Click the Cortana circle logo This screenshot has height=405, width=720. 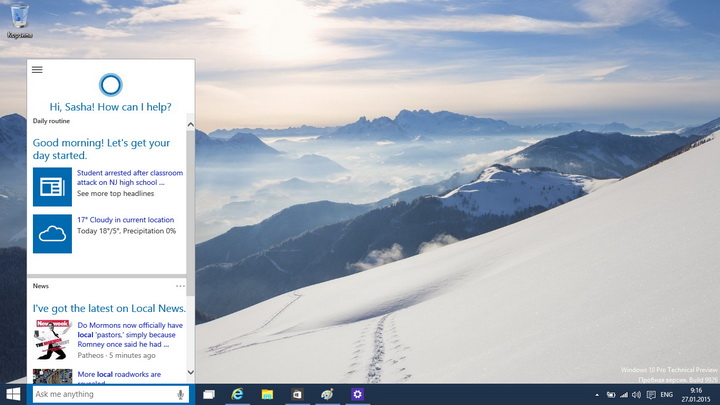pos(111,84)
